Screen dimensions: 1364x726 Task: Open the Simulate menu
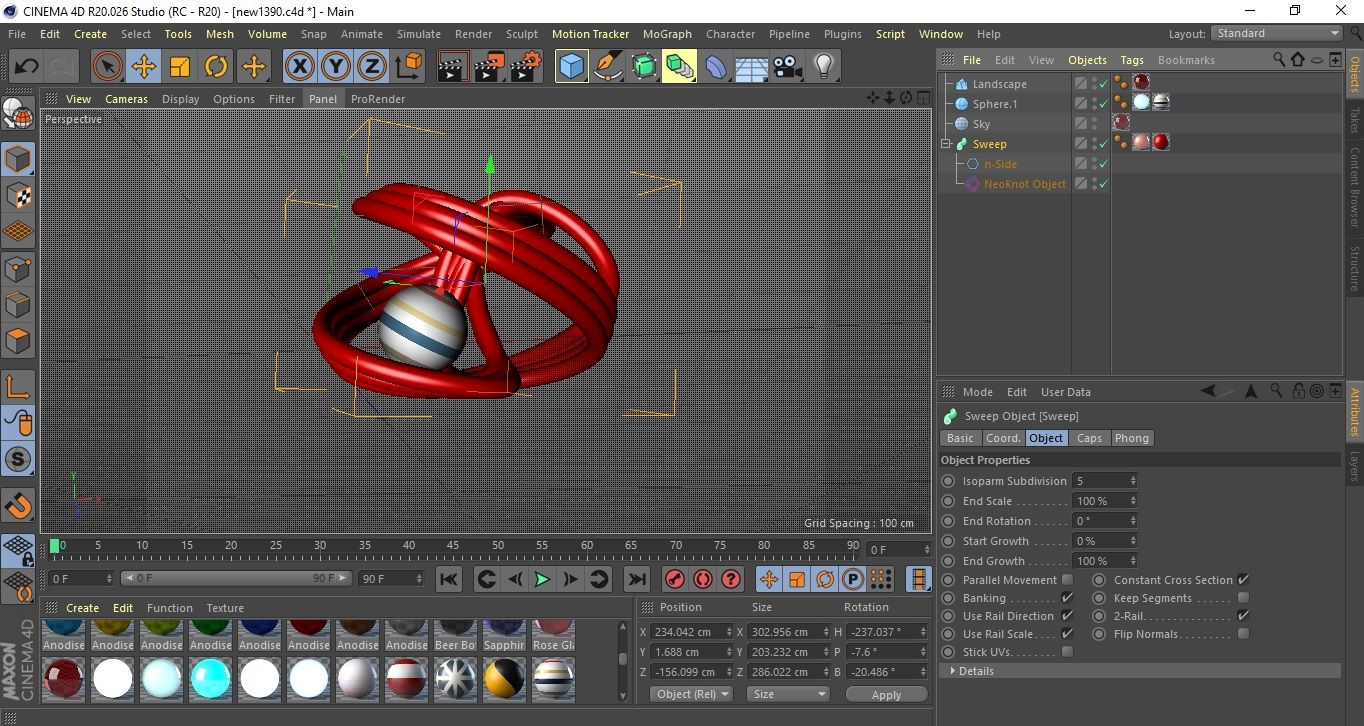coord(419,34)
